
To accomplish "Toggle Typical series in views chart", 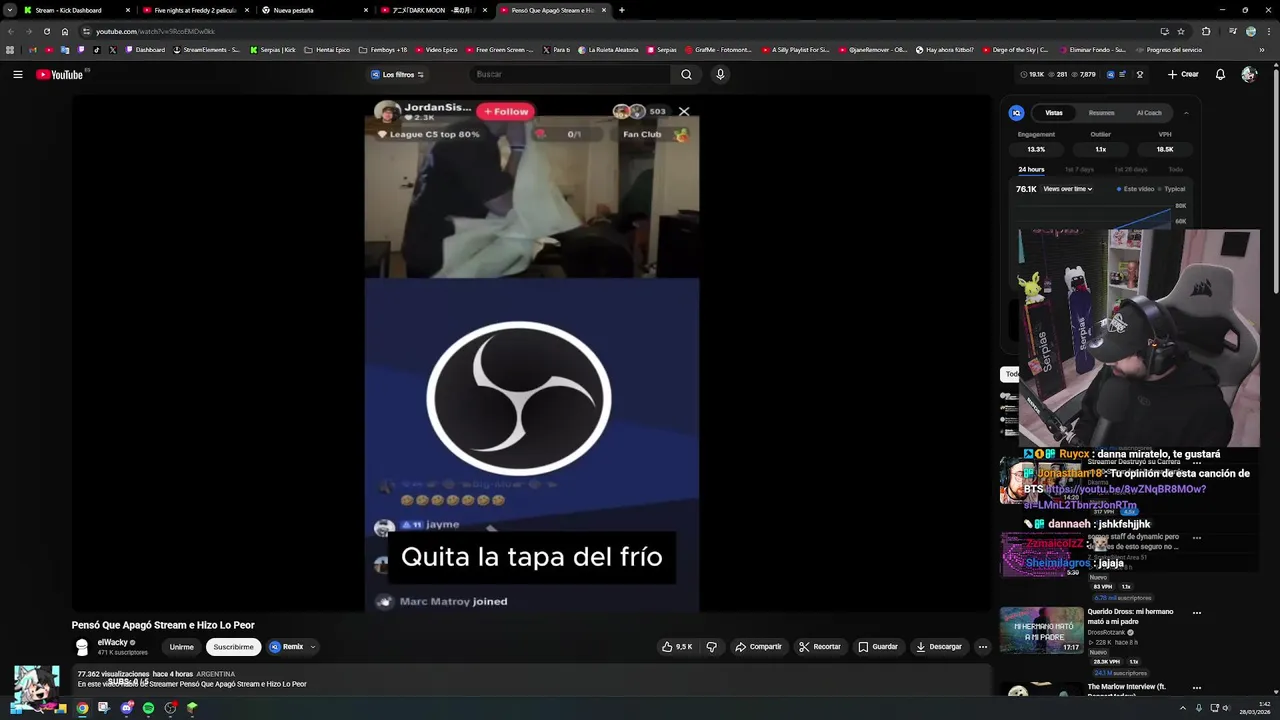I will pos(1171,189).
